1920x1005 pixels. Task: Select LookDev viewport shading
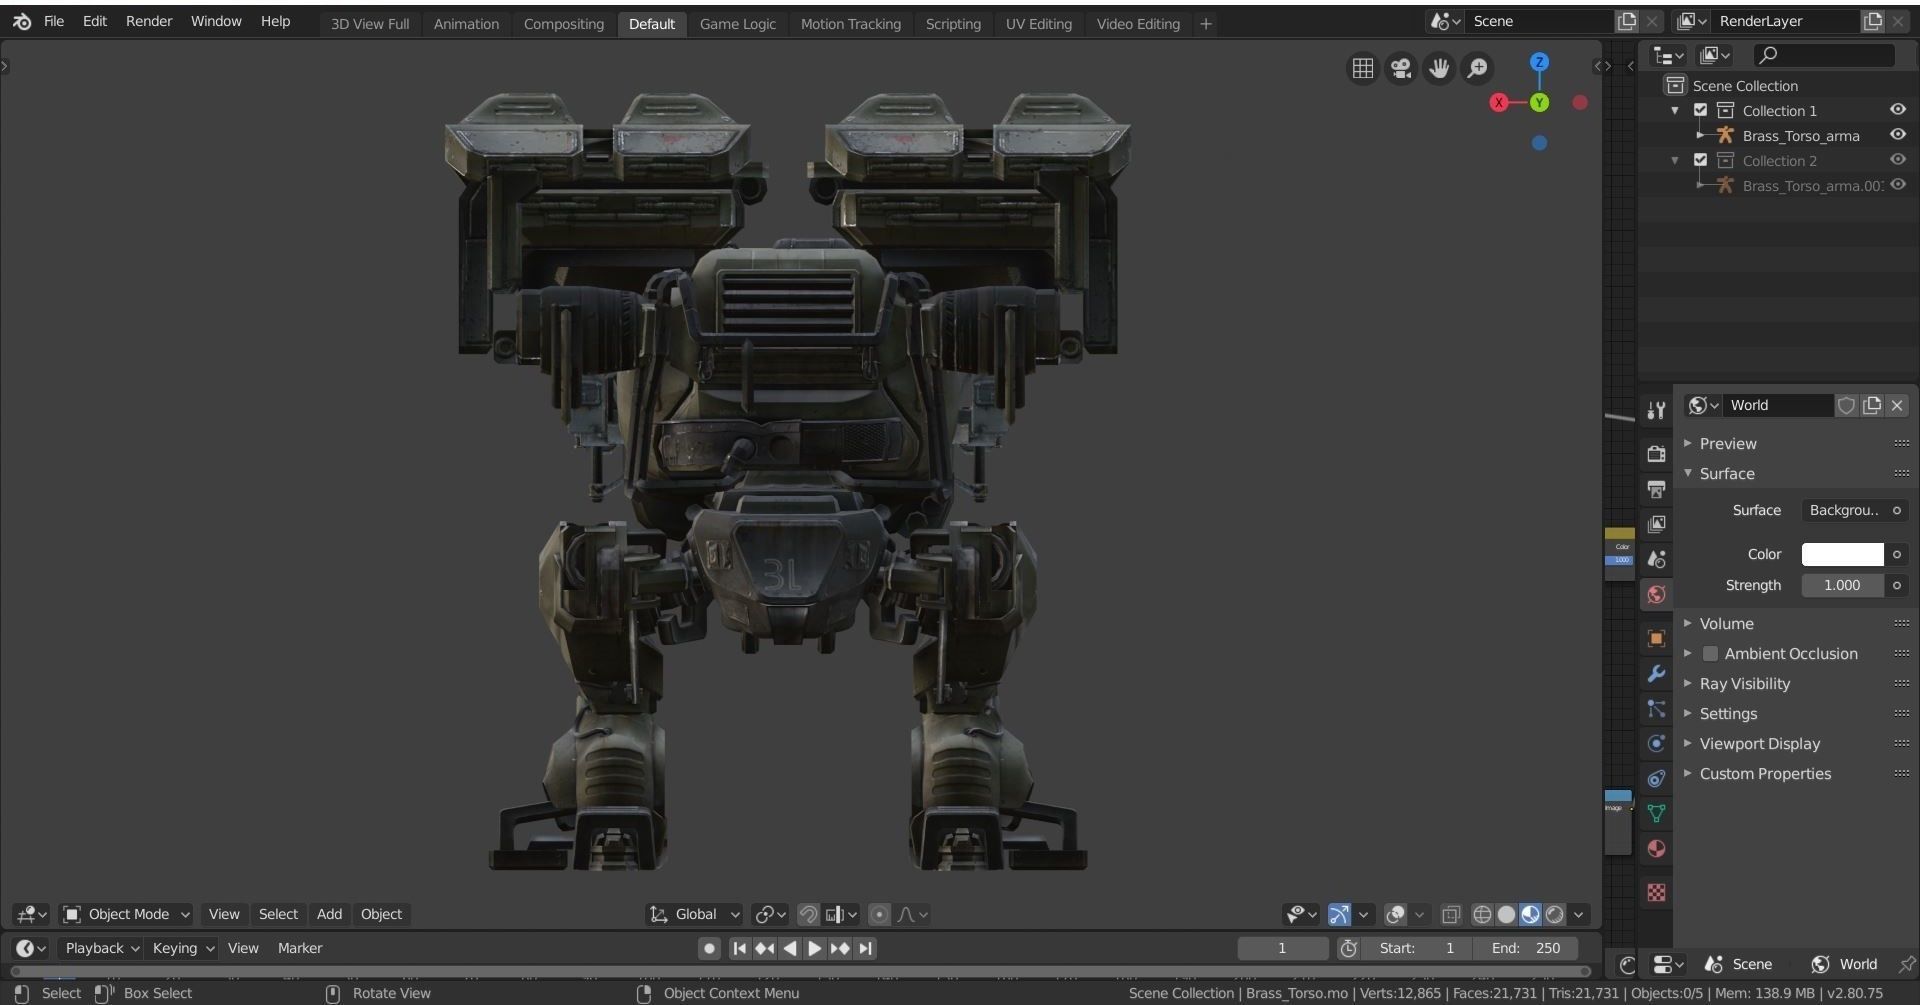point(1530,914)
